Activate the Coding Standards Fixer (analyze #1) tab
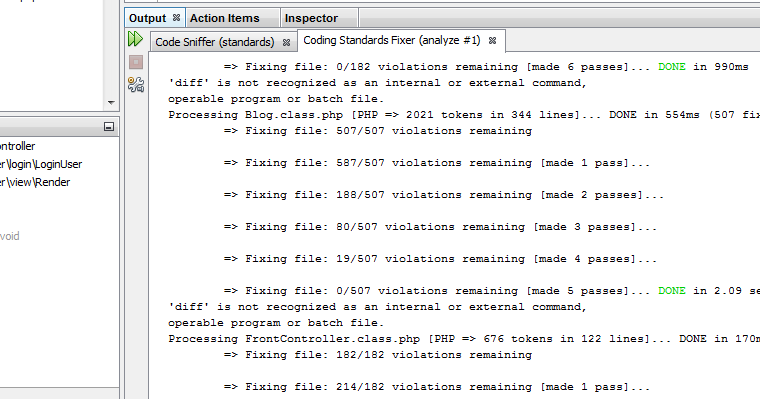Viewport: 760px width, 399px height. (x=392, y=40)
